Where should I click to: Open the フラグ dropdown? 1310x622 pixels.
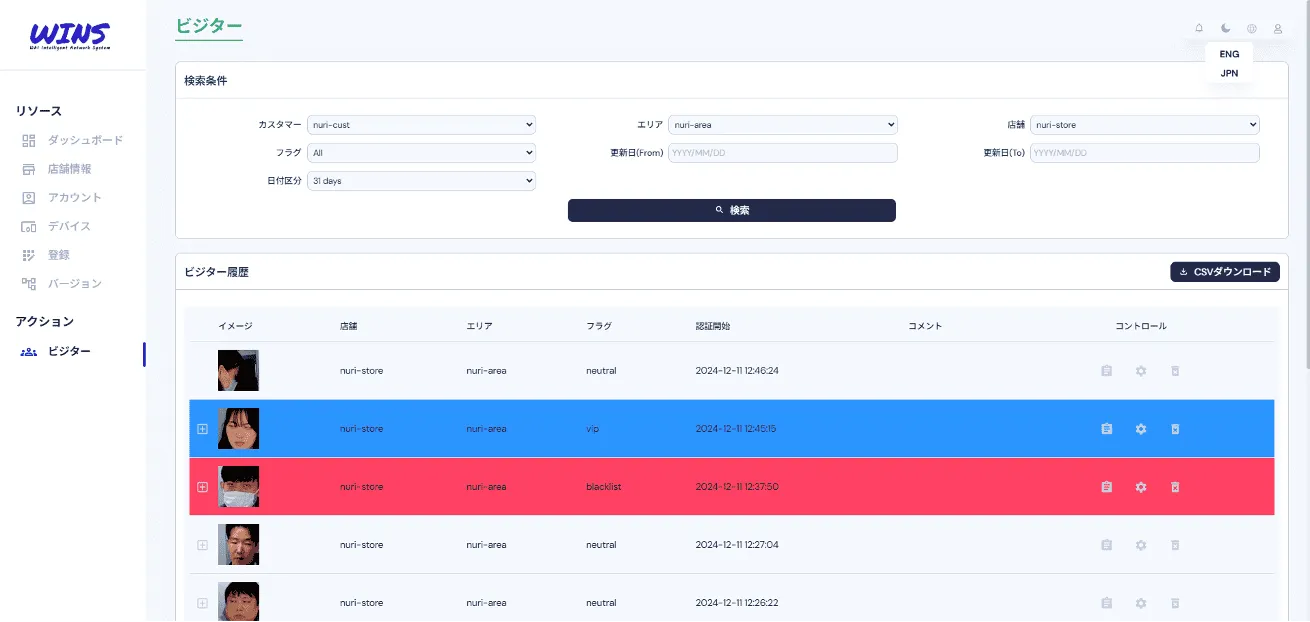[x=421, y=153]
